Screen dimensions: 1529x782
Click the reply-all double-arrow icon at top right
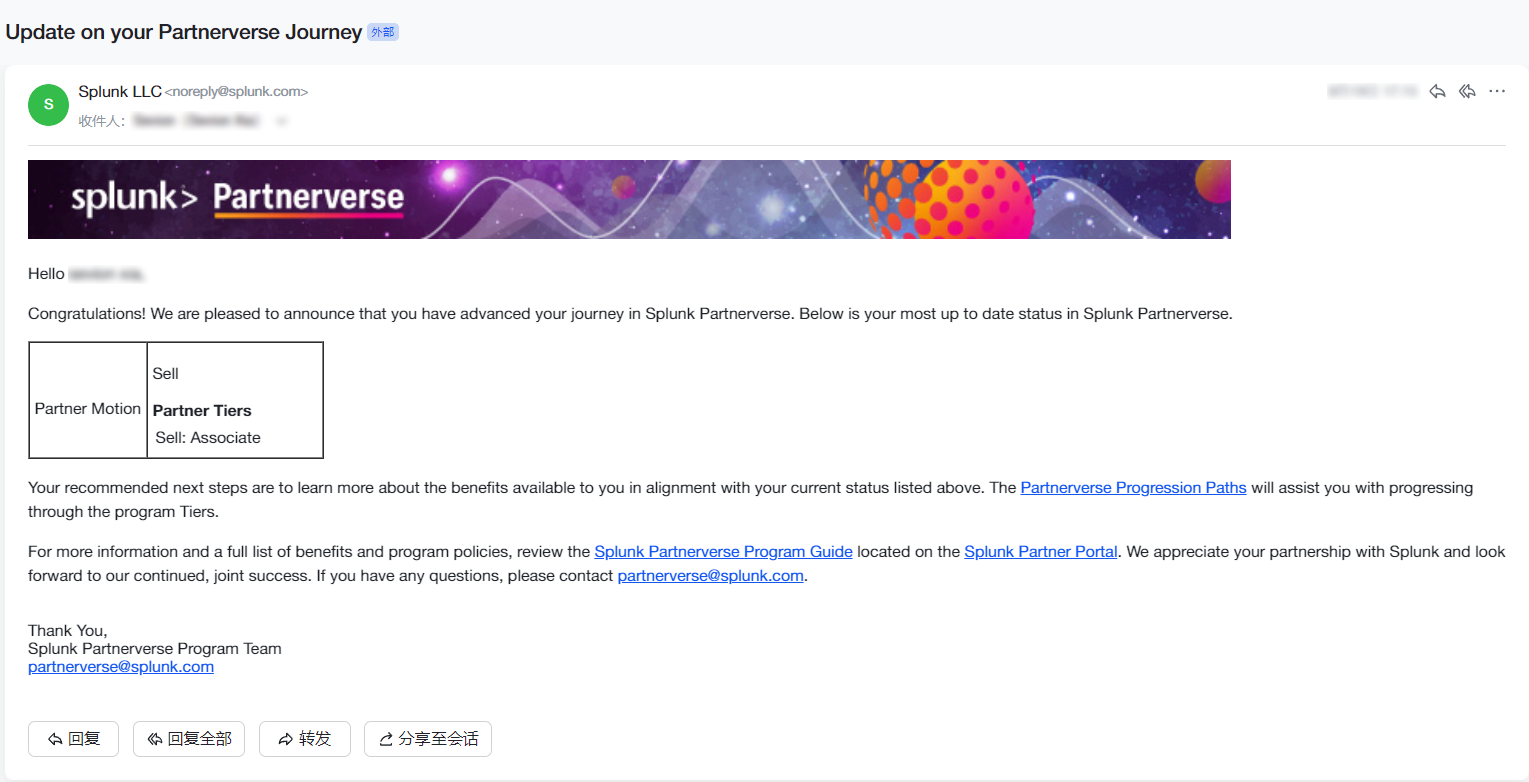(x=1467, y=91)
